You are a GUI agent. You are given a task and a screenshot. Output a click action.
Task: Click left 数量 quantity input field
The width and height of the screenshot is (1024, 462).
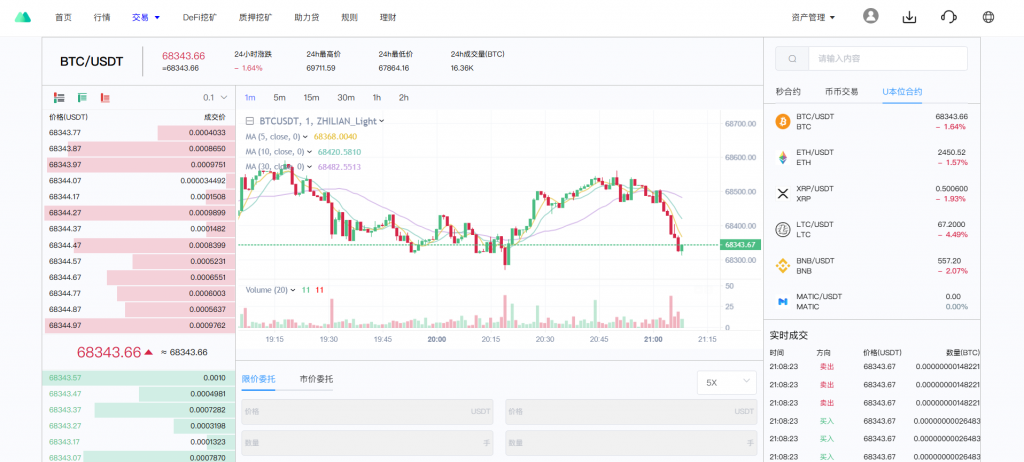coord(367,442)
